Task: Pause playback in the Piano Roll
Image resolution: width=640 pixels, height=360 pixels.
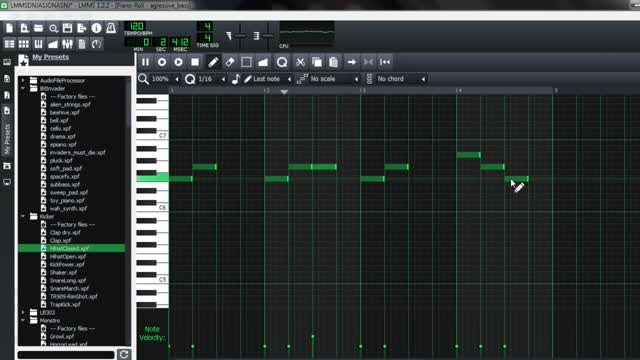Action: tap(145, 62)
